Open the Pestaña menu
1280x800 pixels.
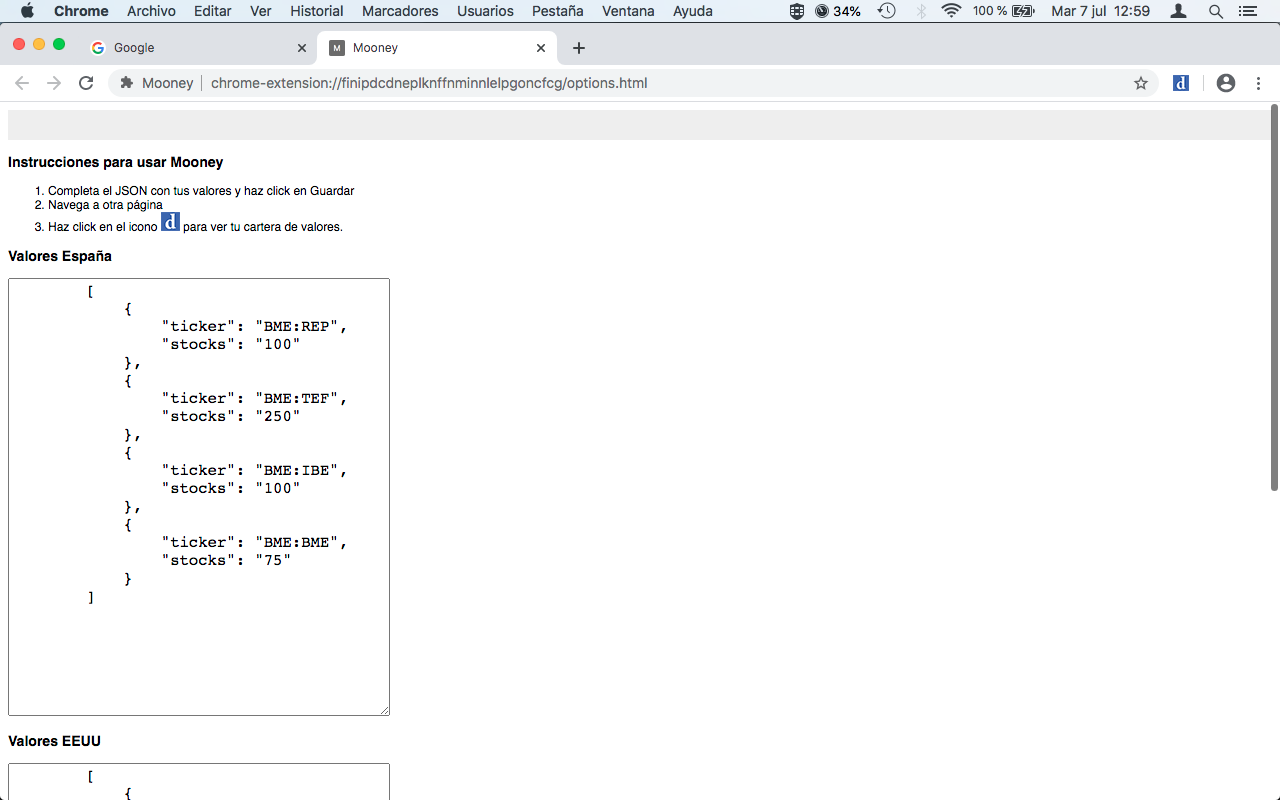(558, 11)
